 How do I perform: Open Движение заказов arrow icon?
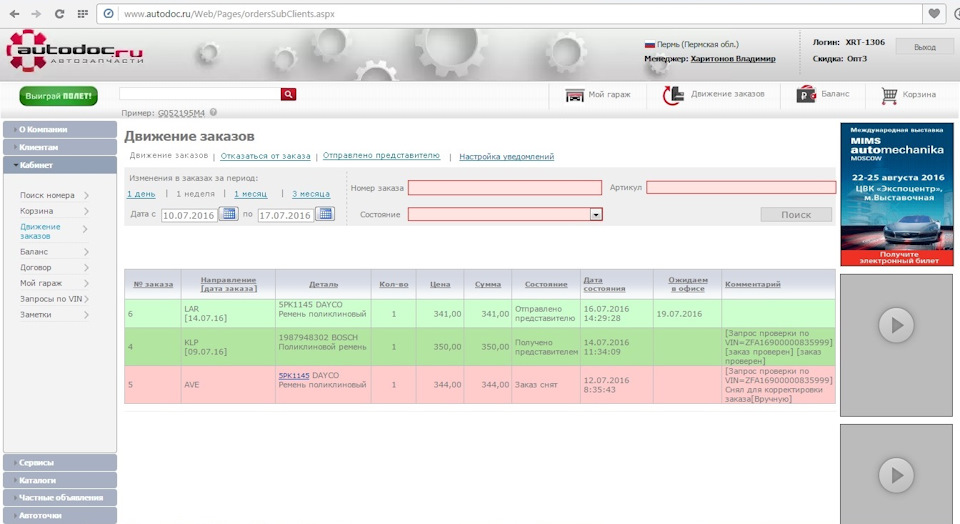coord(673,95)
